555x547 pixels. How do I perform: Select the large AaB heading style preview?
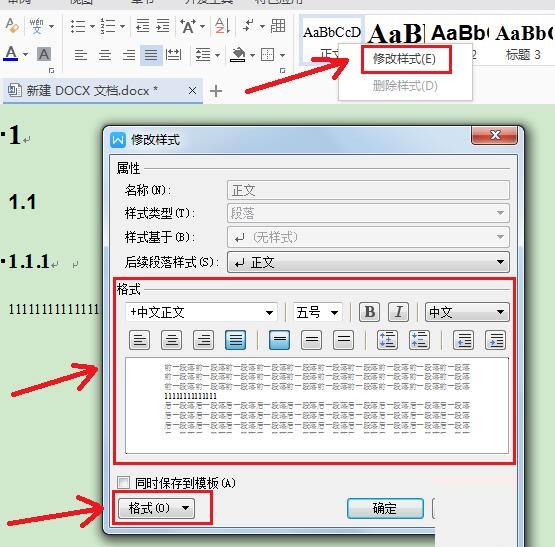coord(396,34)
